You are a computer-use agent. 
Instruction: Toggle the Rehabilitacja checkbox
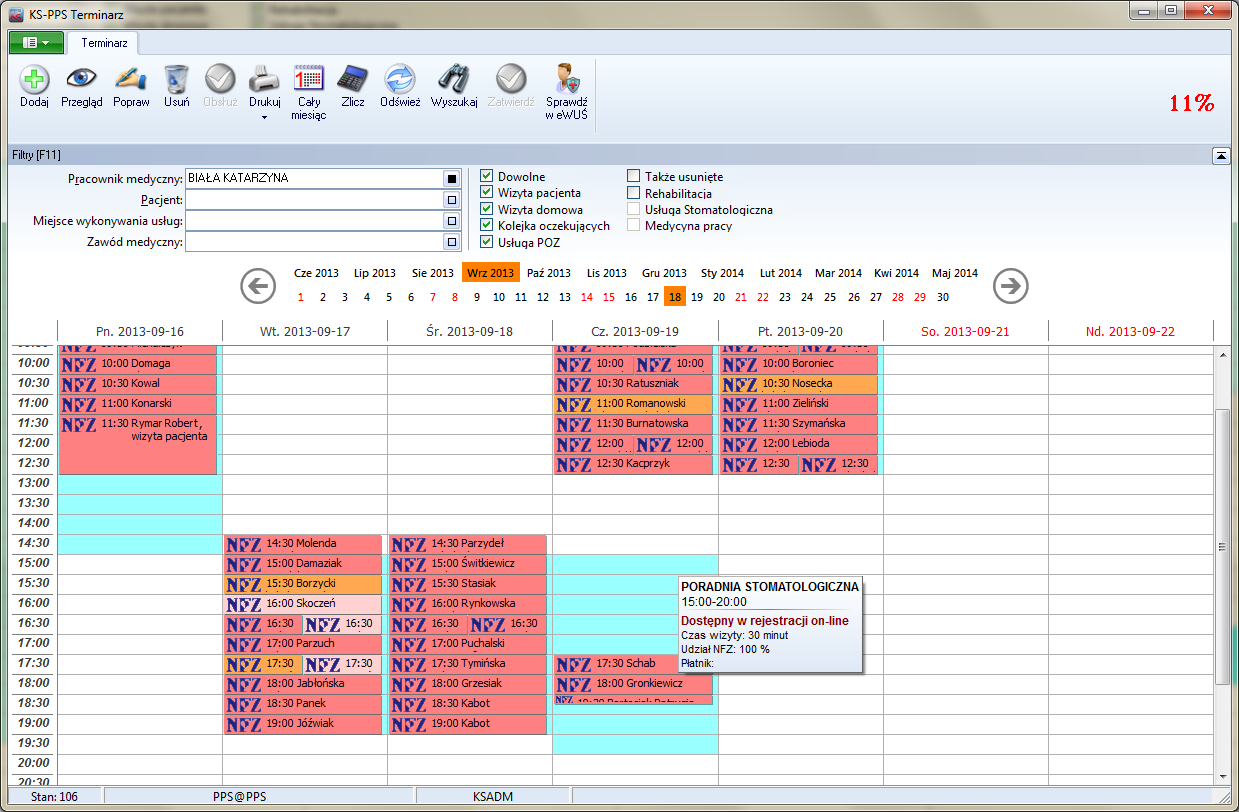coord(634,193)
